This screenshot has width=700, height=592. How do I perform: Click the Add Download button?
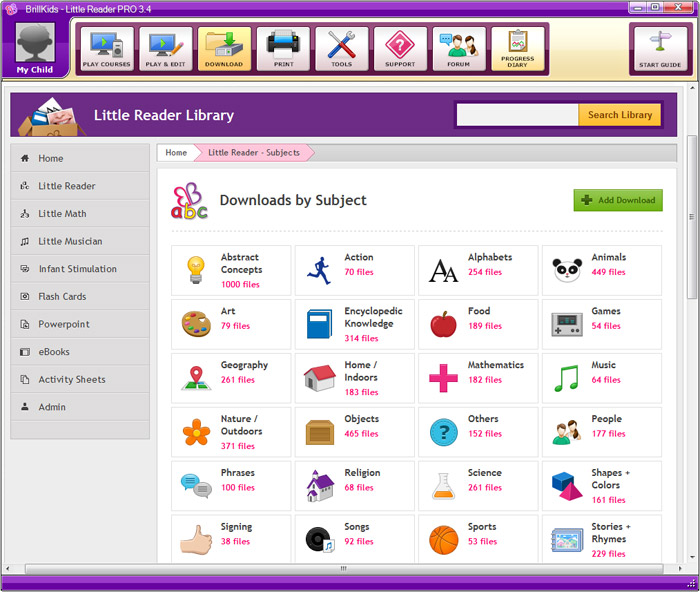pos(618,200)
